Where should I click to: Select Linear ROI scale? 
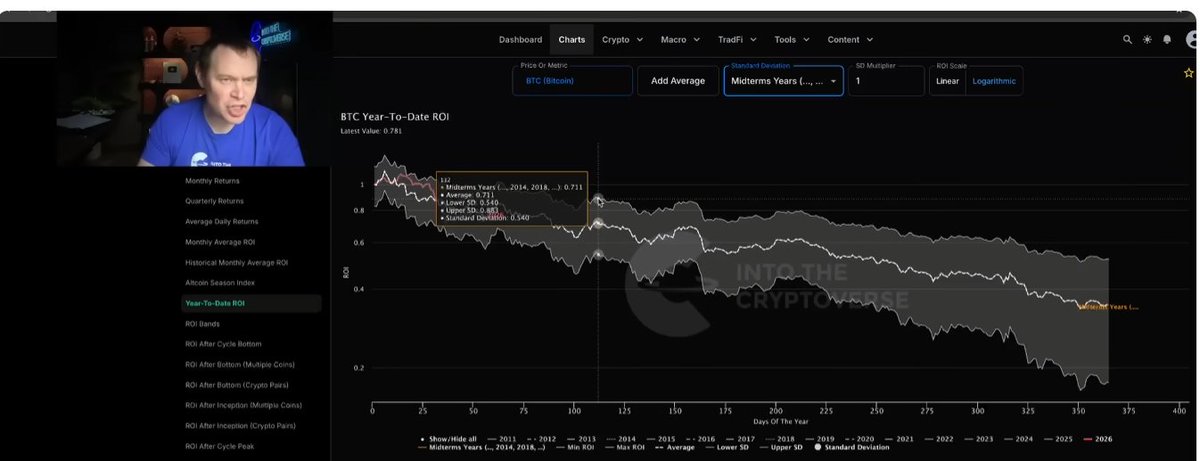tap(947, 81)
